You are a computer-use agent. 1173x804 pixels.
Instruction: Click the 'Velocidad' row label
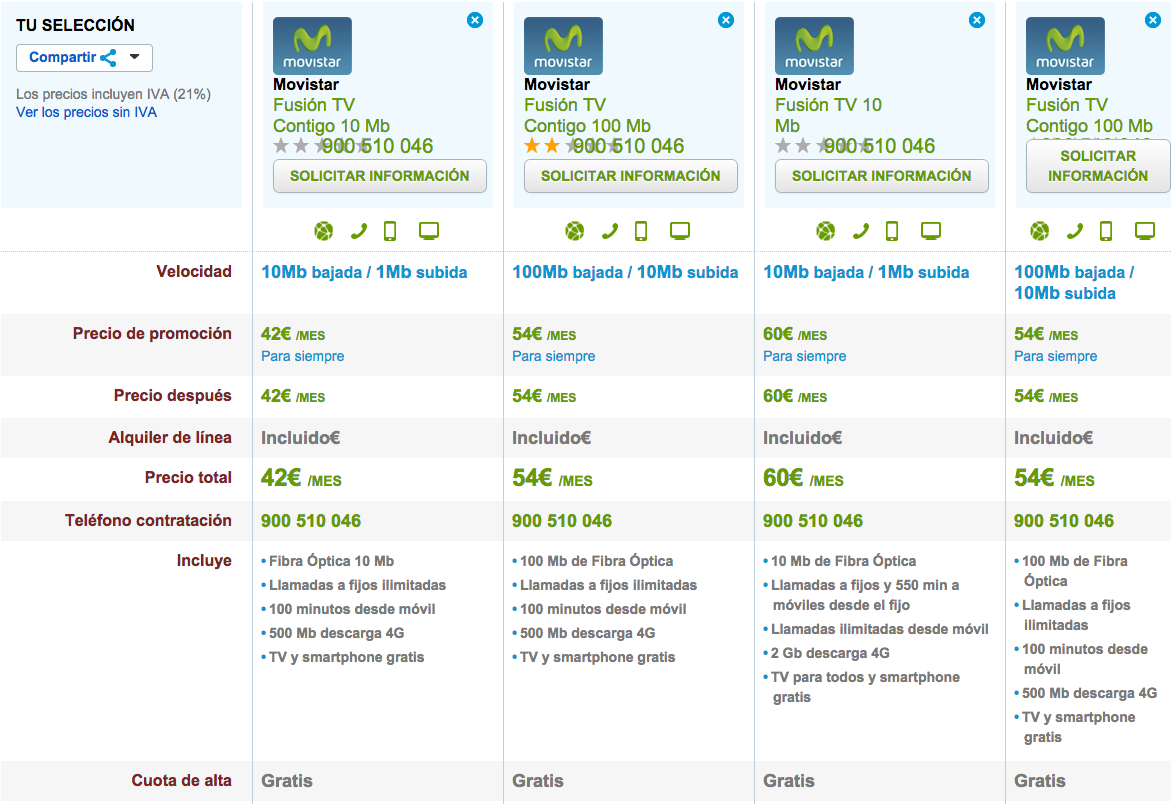tap(194, 271)
